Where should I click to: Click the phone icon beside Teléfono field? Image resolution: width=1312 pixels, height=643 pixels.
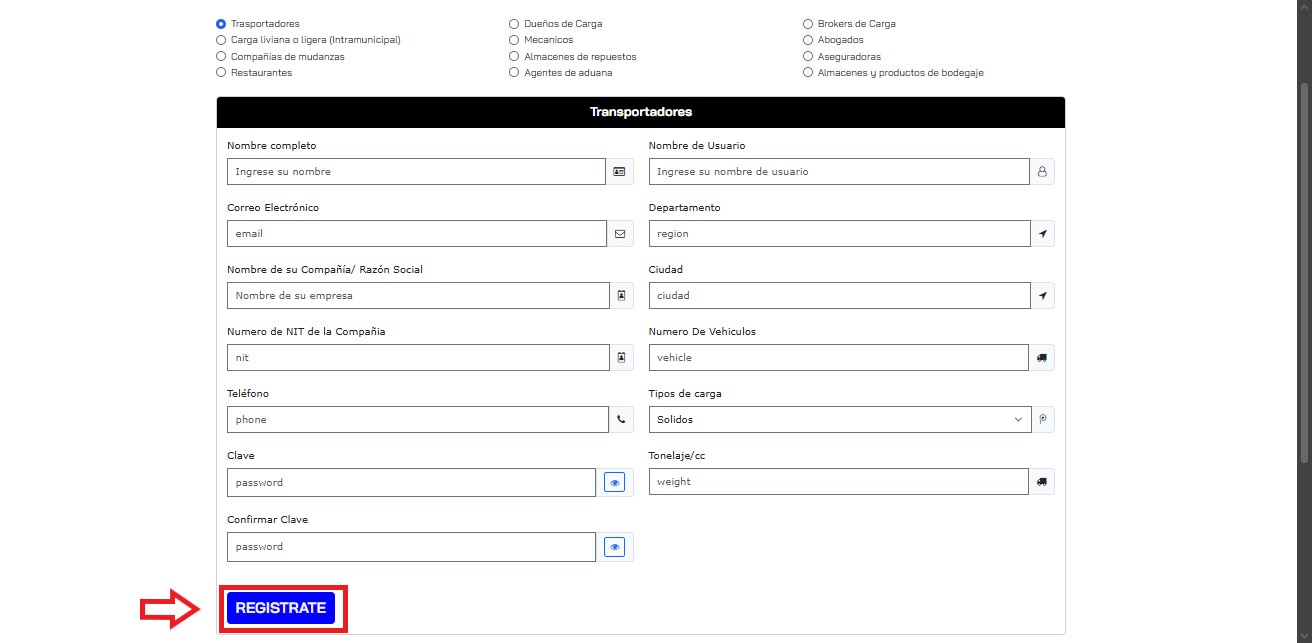pyautogui.click(x=620, y=420)
